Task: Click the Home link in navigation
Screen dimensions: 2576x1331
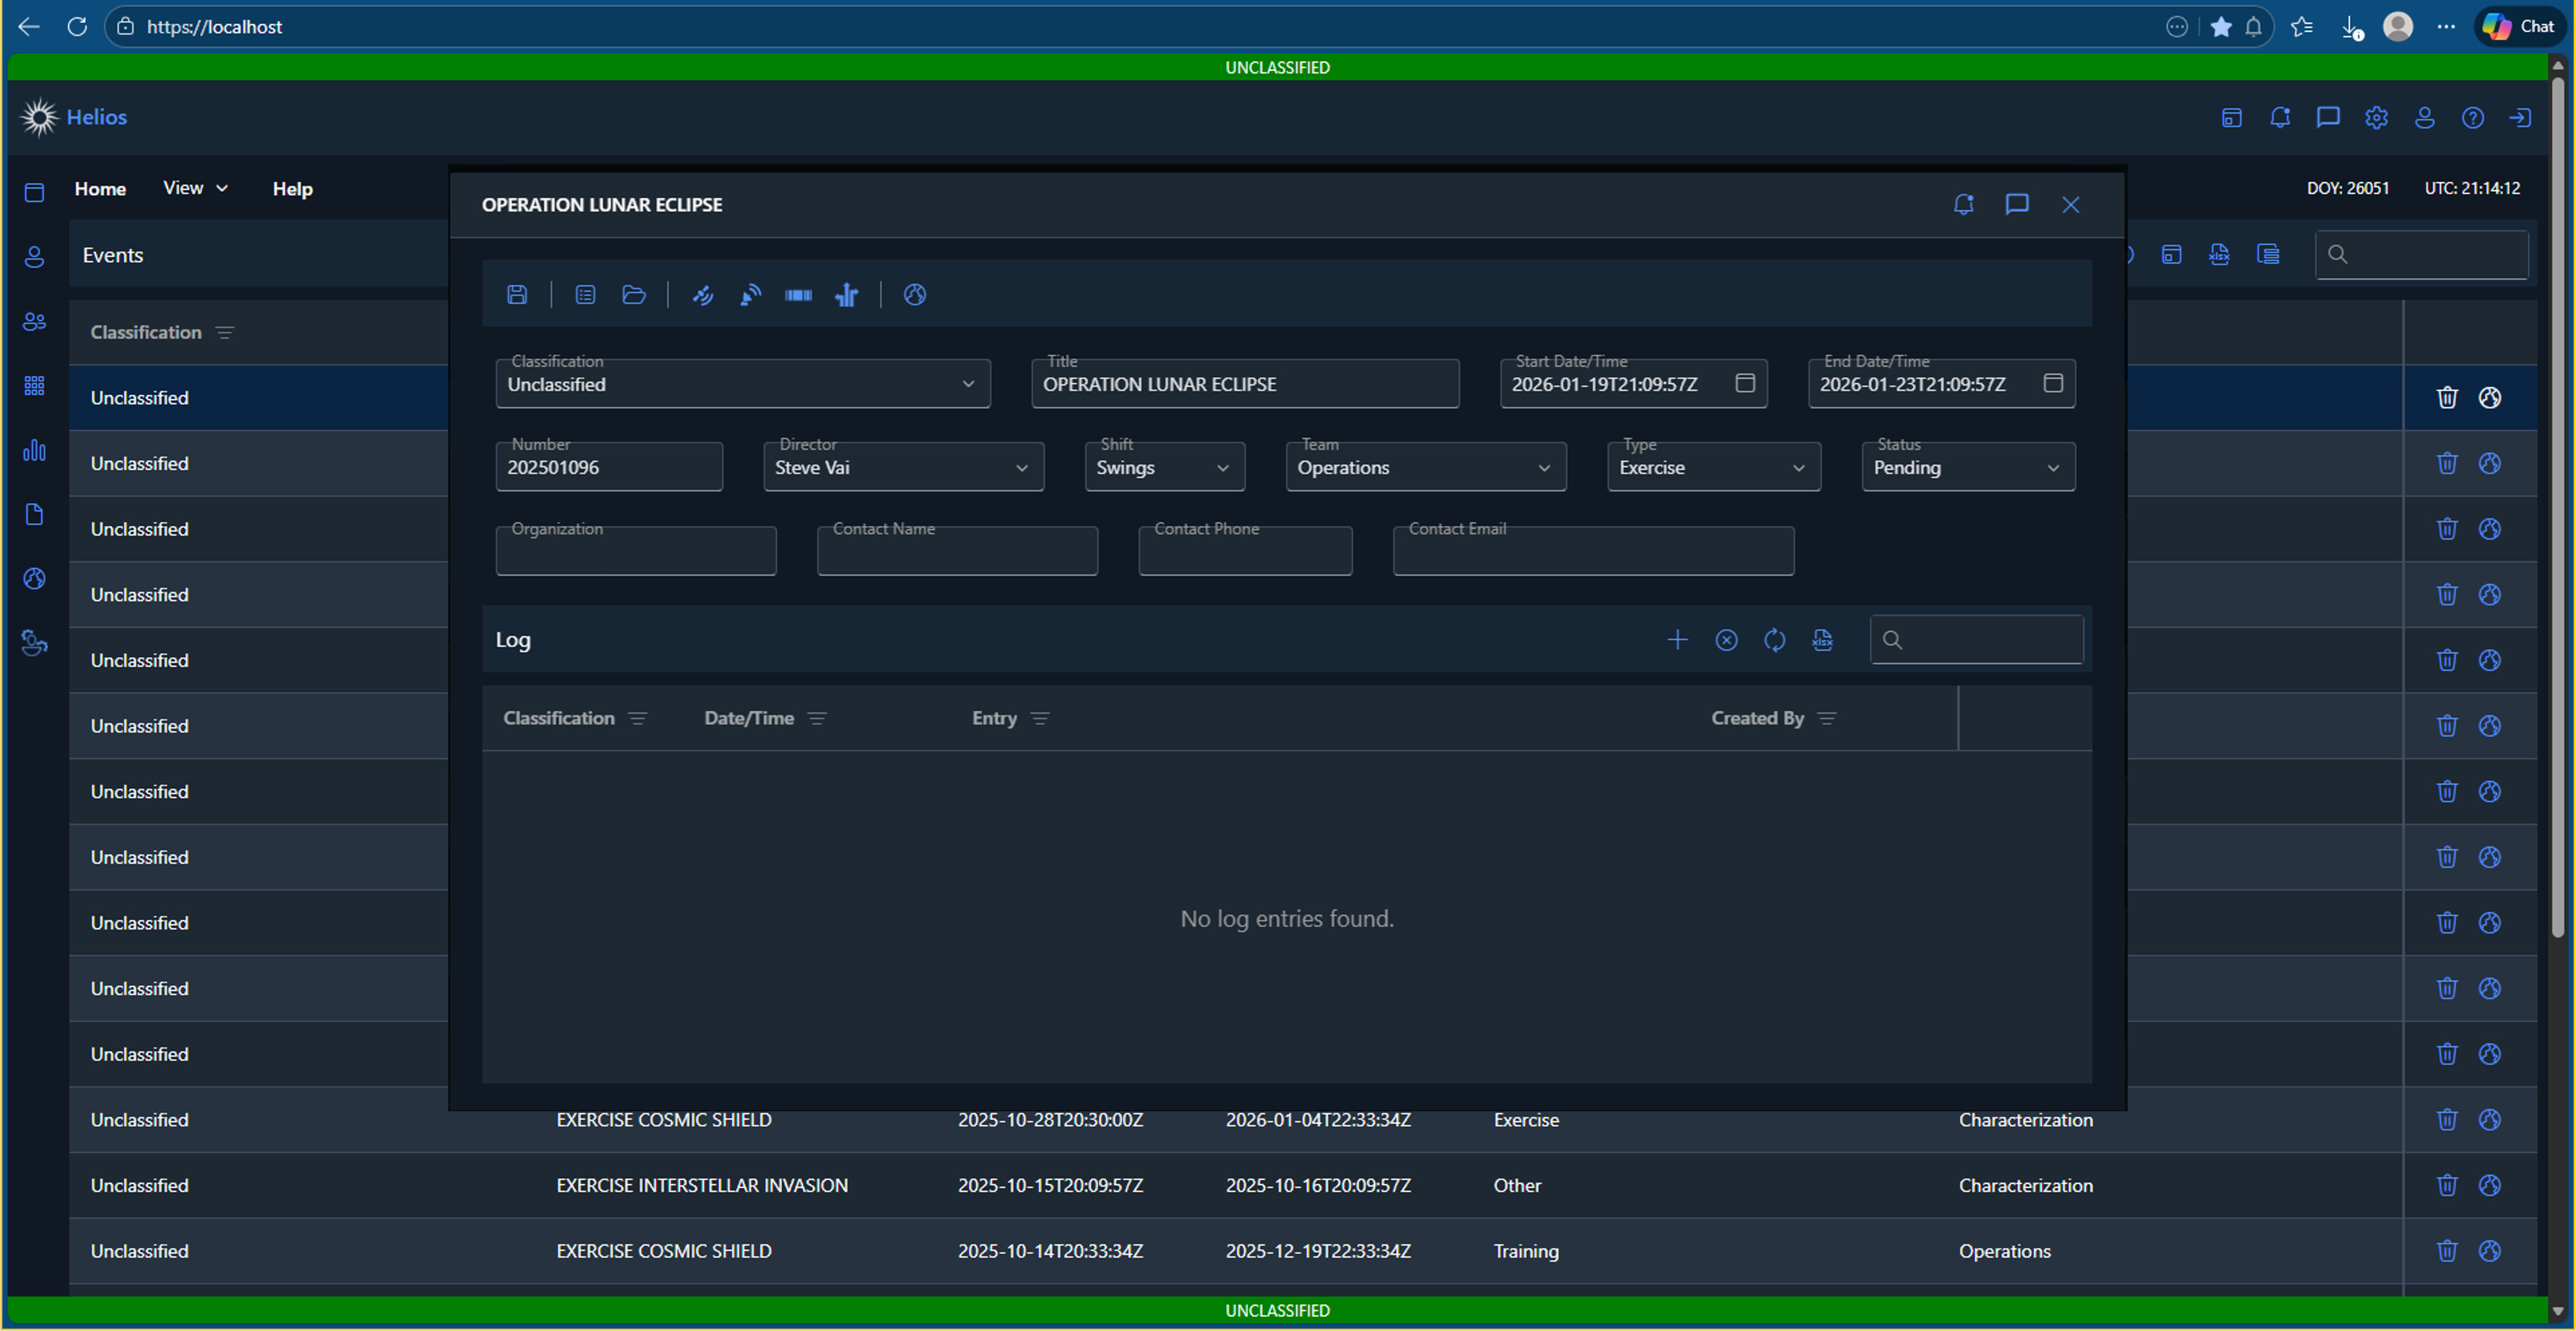Action: 100,188
